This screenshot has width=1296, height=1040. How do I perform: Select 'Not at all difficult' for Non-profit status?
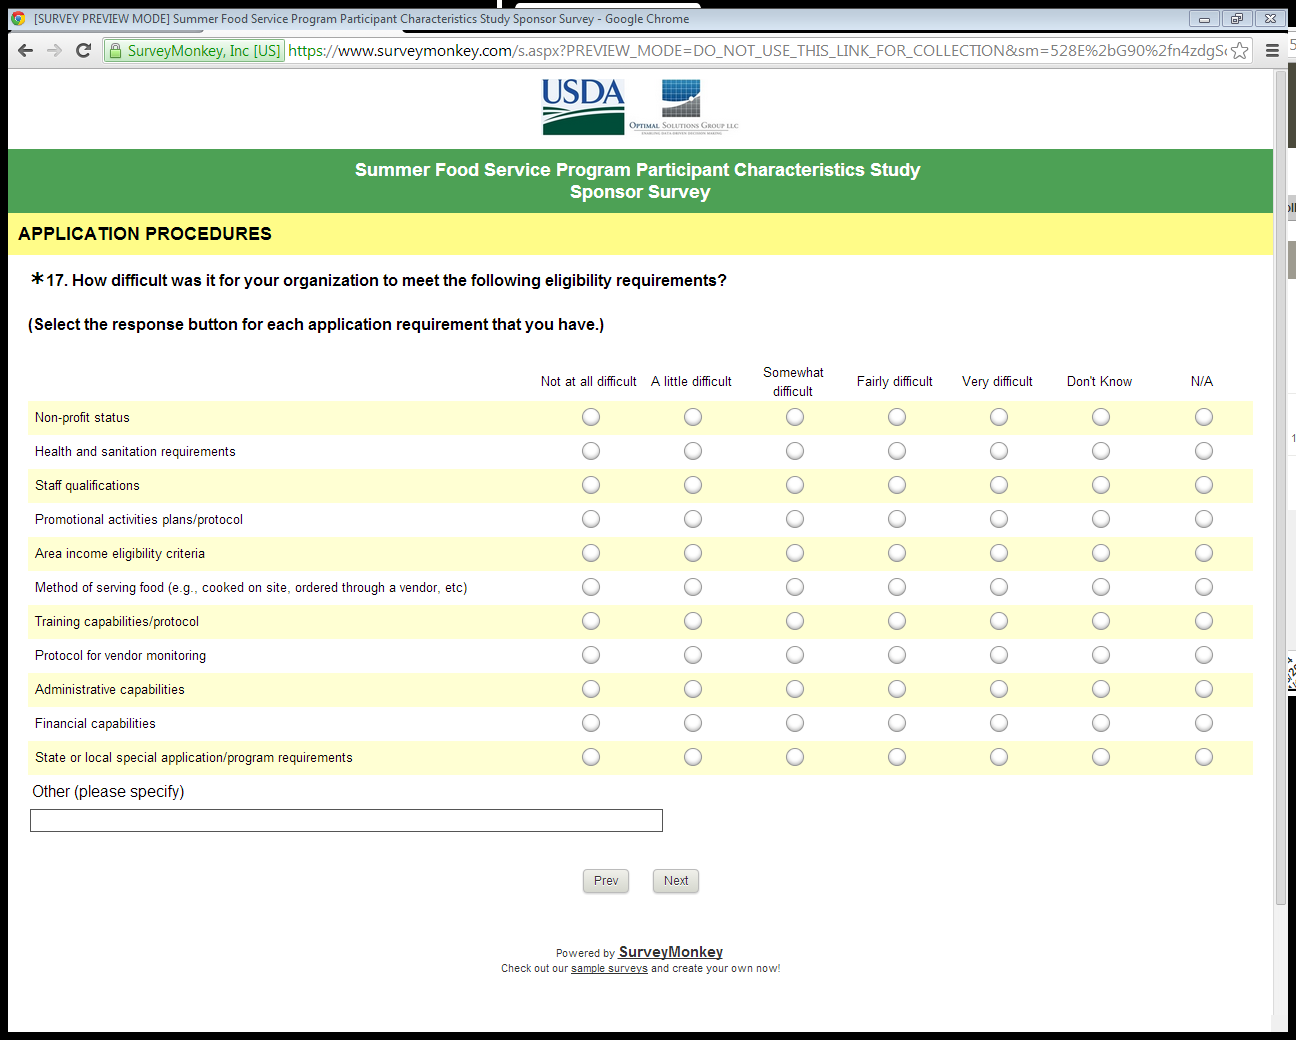[591, 417]
